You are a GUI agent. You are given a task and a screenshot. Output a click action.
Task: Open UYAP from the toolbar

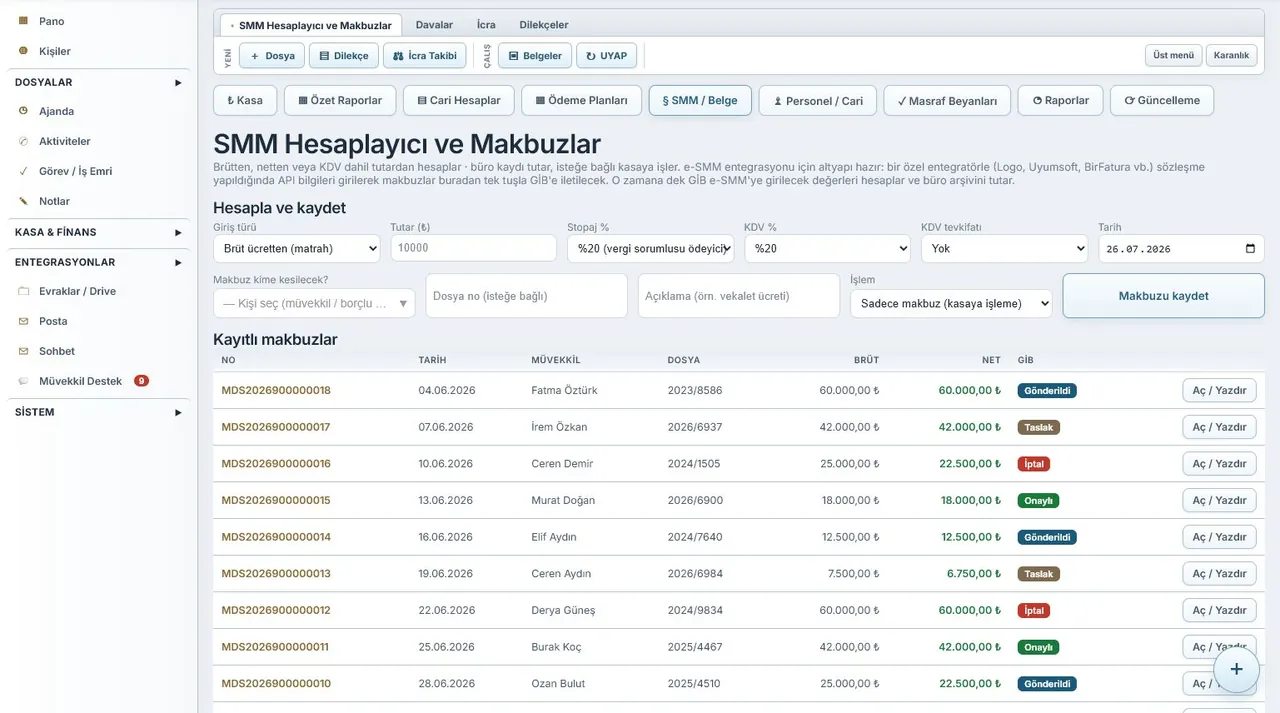point(606,56)
